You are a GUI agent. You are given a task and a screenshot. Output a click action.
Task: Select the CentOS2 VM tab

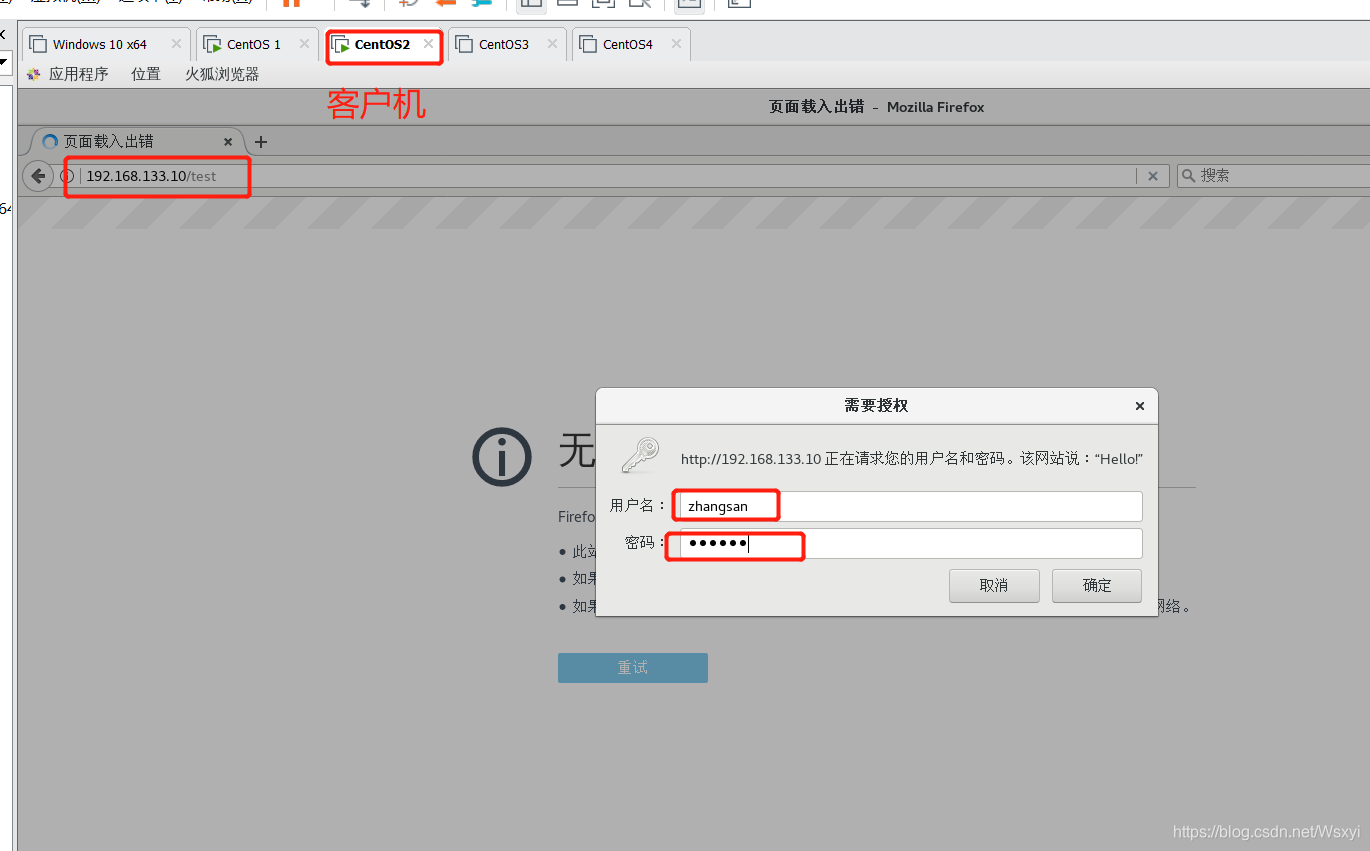point(382,45)
